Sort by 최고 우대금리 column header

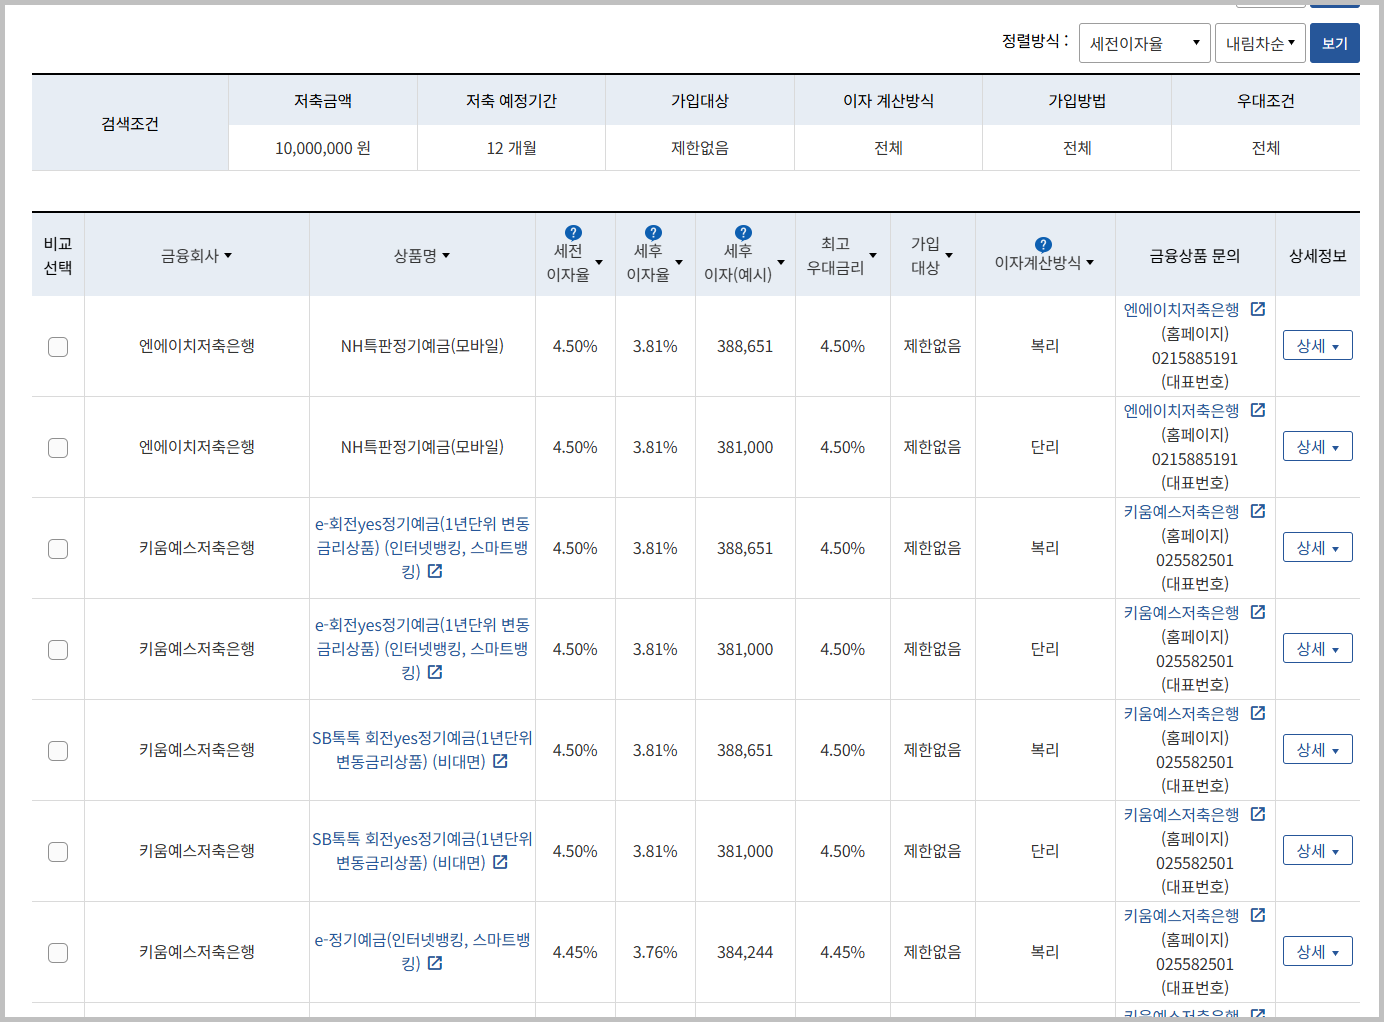(x=842, y=256)
